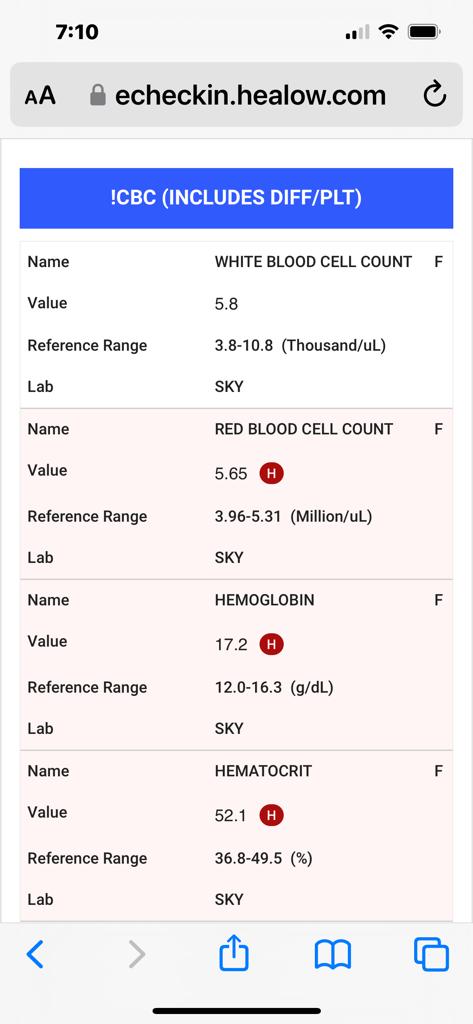This screenshot has height=1024, width=473.
Task: Tap the padlock secure-site icon
Action: click(97, 95)
